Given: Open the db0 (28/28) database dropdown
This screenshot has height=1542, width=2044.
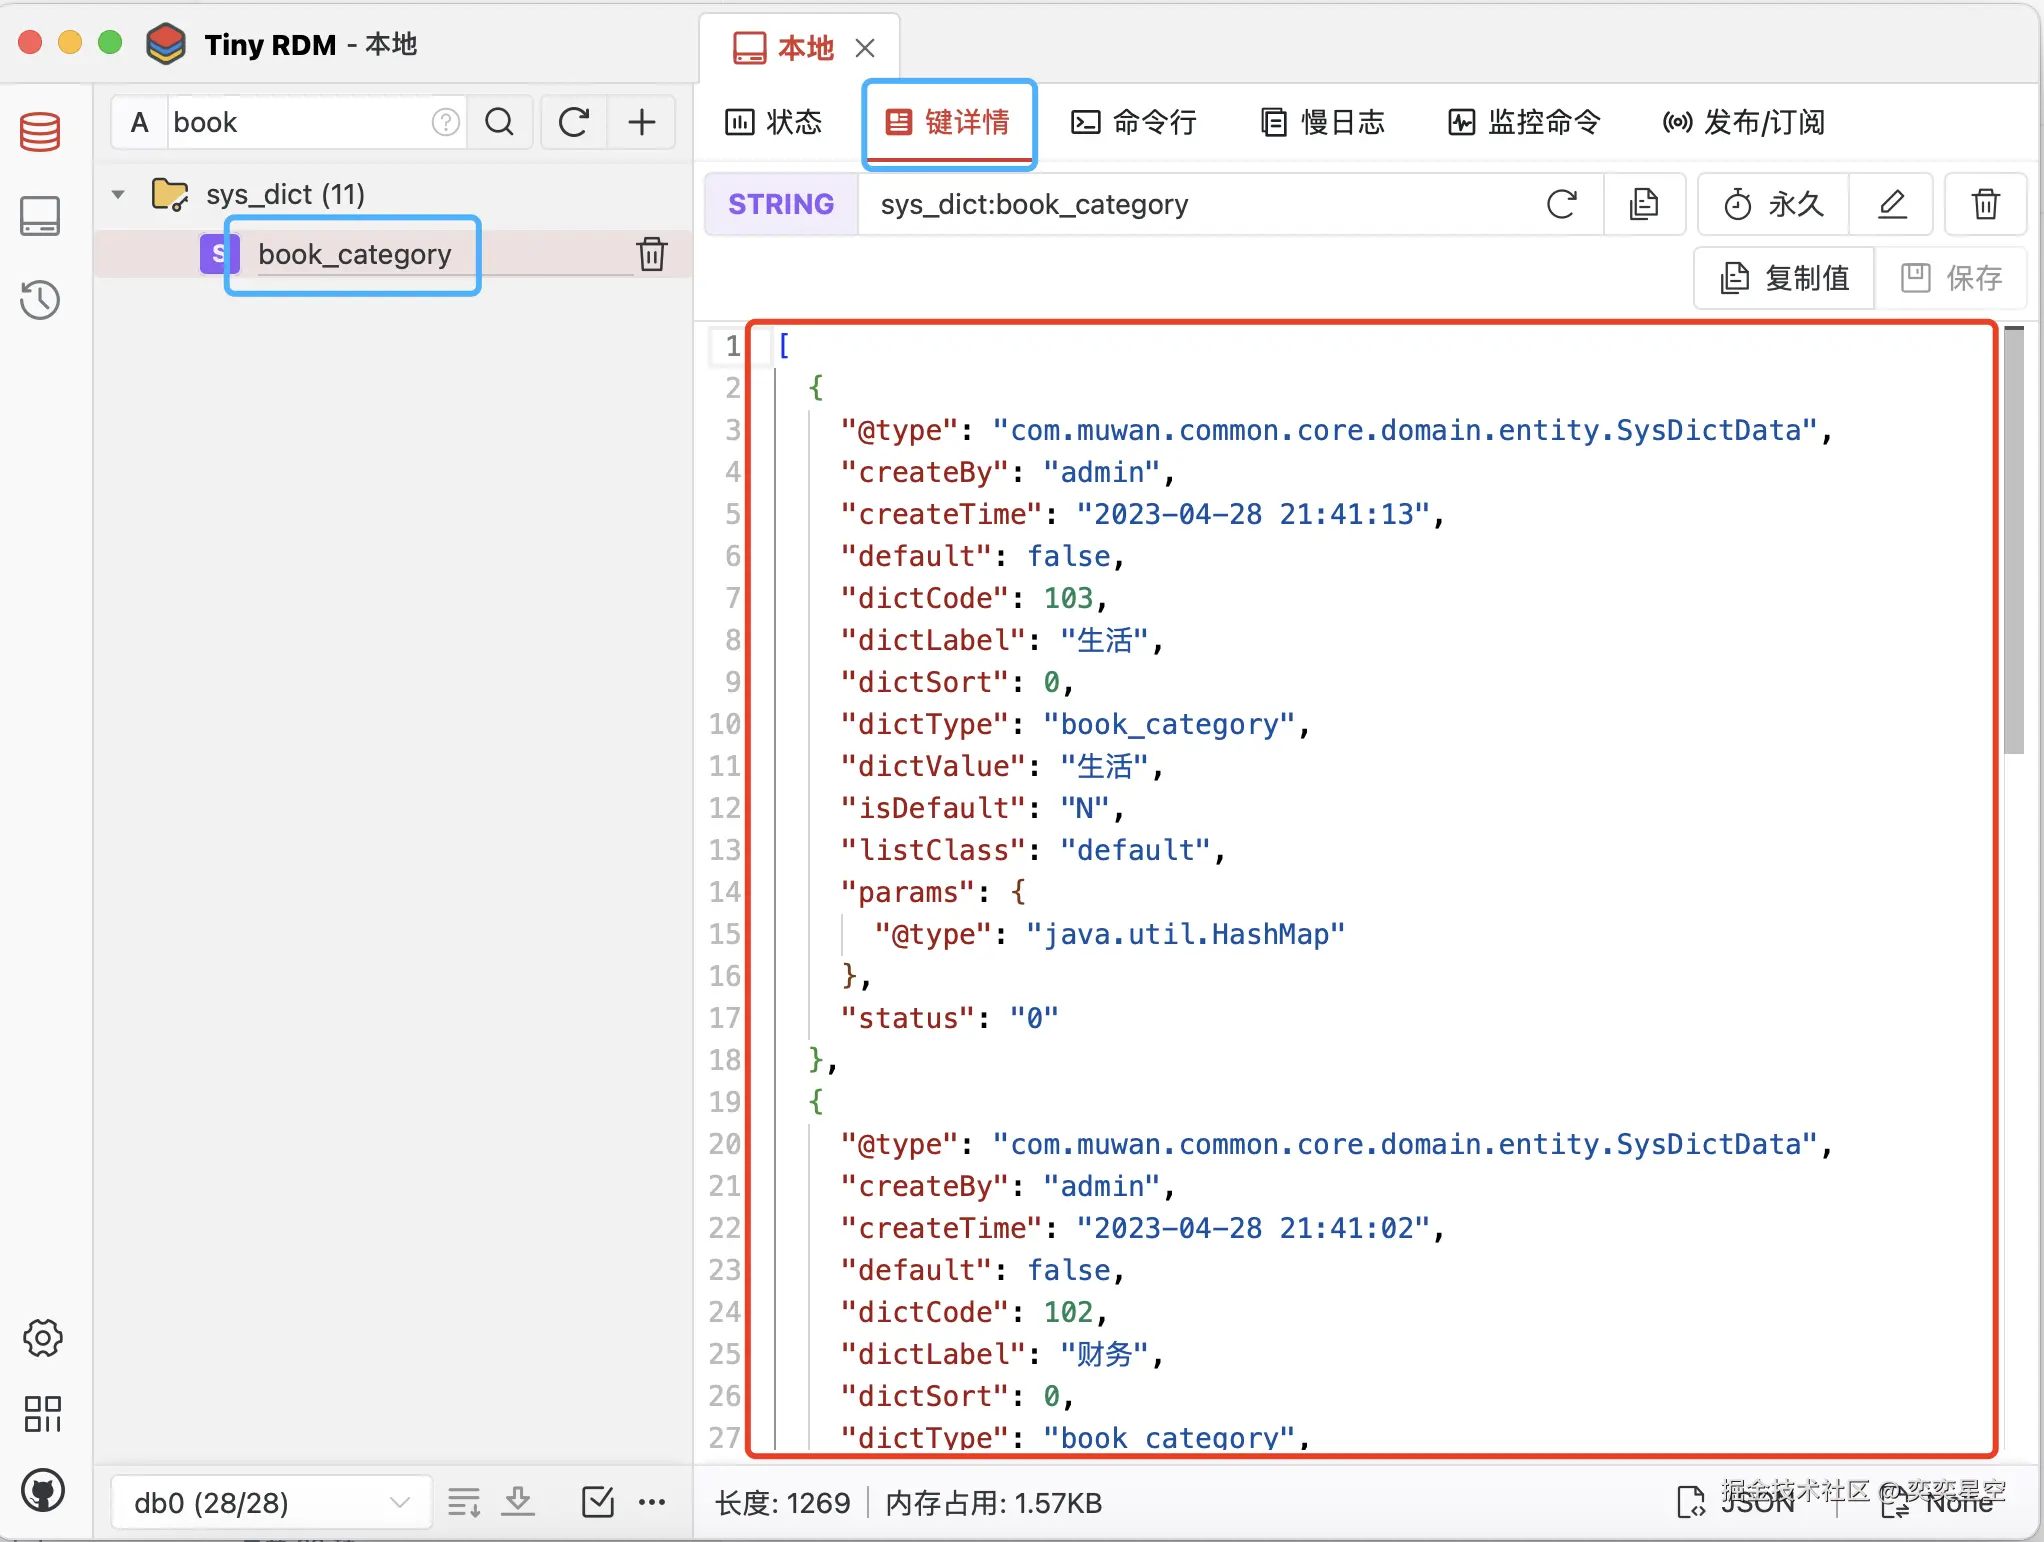Looking at the screenshot, I should pyautogui.click(x=270, y=1502).
